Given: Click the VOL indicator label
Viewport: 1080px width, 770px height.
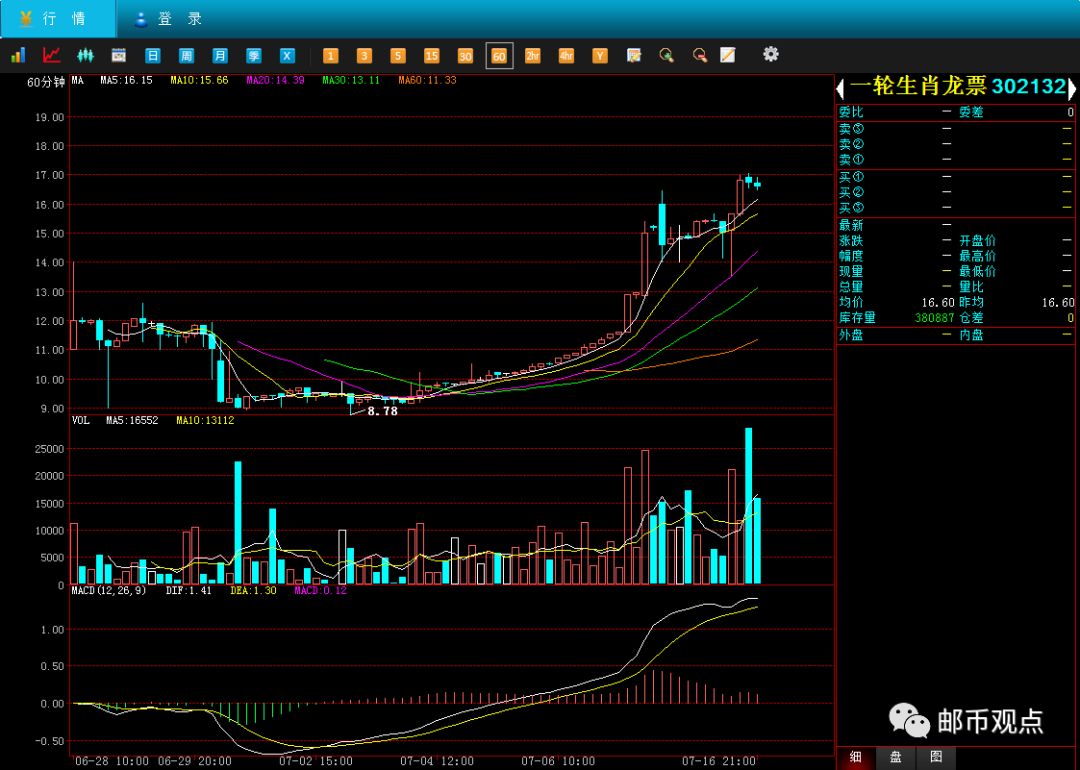Looking at the screenshot, I should pyautogui.click(x=81, y=420).
